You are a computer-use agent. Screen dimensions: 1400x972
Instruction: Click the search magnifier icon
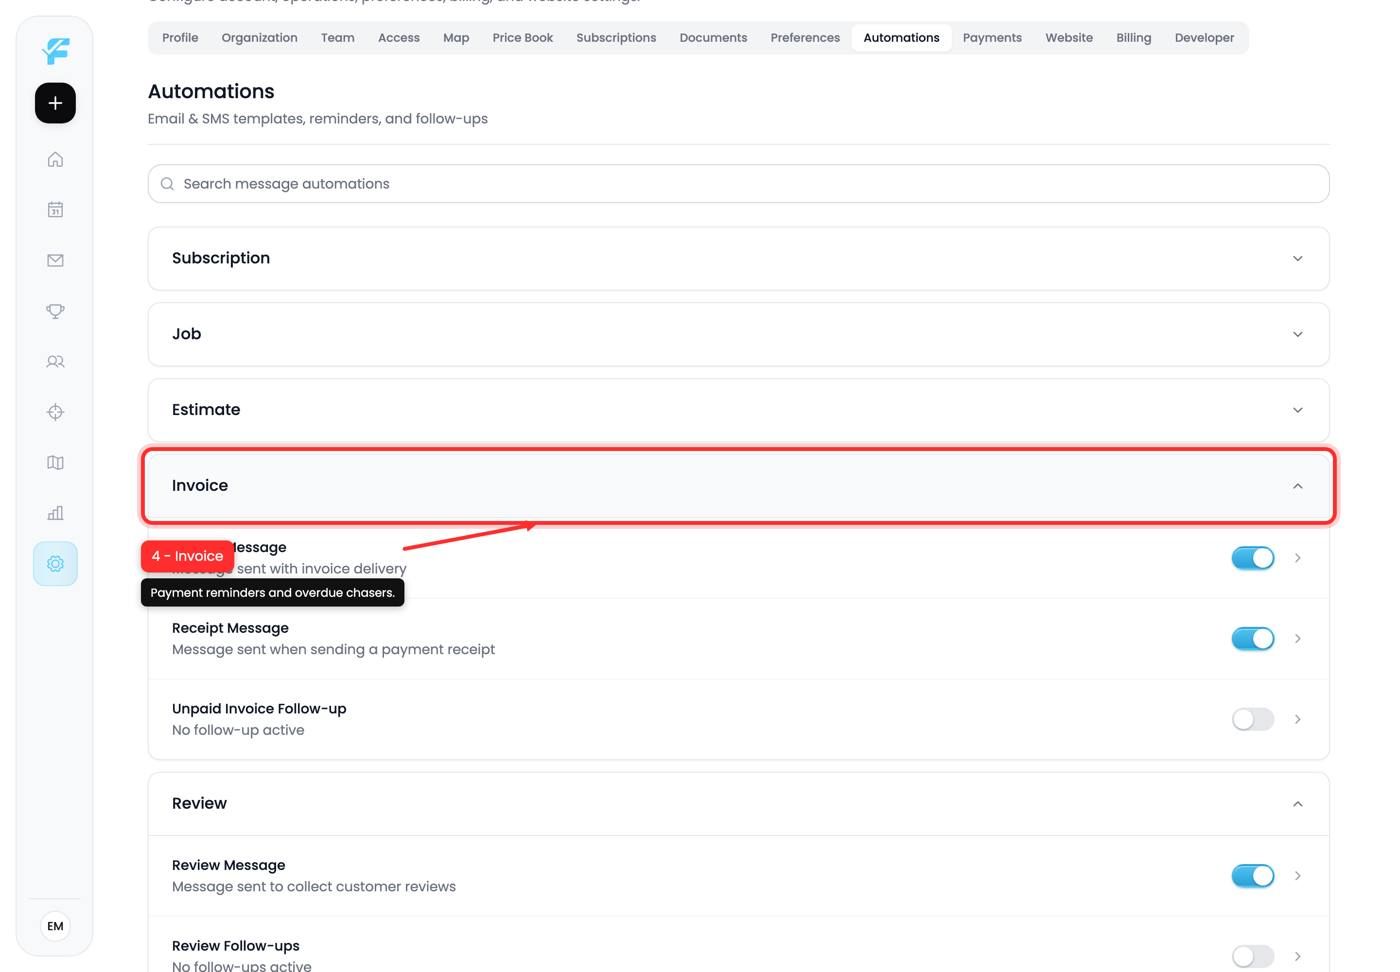(167, 184)
